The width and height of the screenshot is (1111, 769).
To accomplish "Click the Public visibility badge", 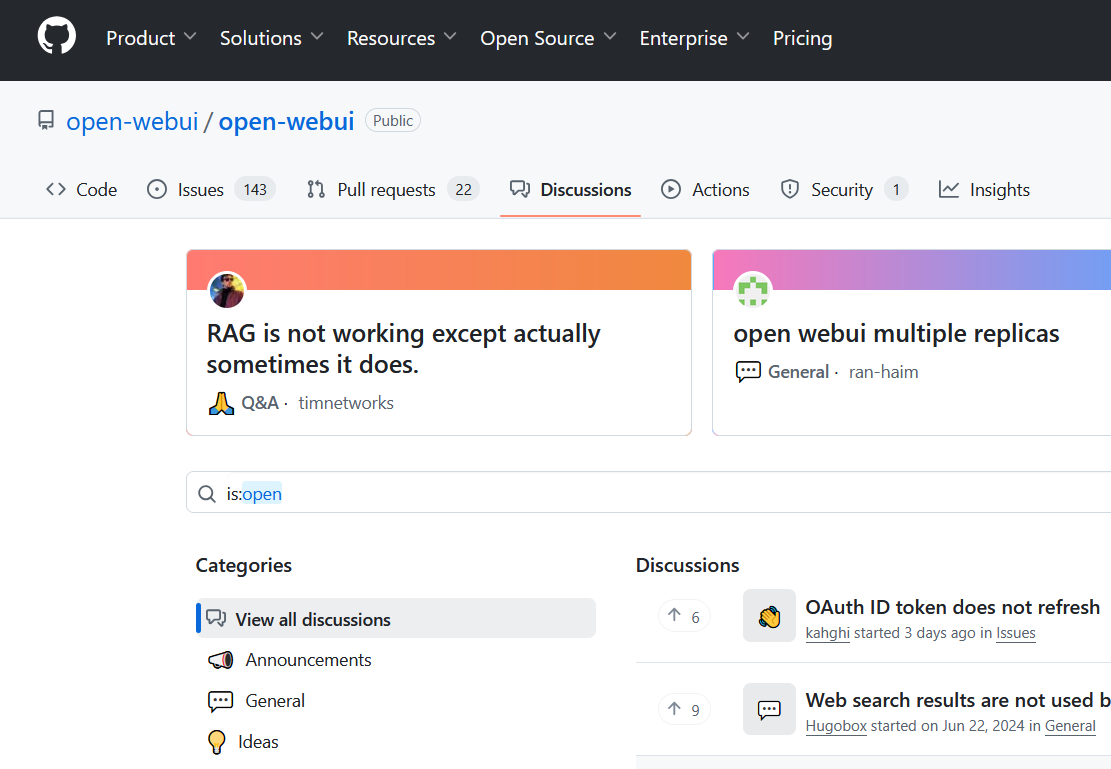I will pos(393,120).
